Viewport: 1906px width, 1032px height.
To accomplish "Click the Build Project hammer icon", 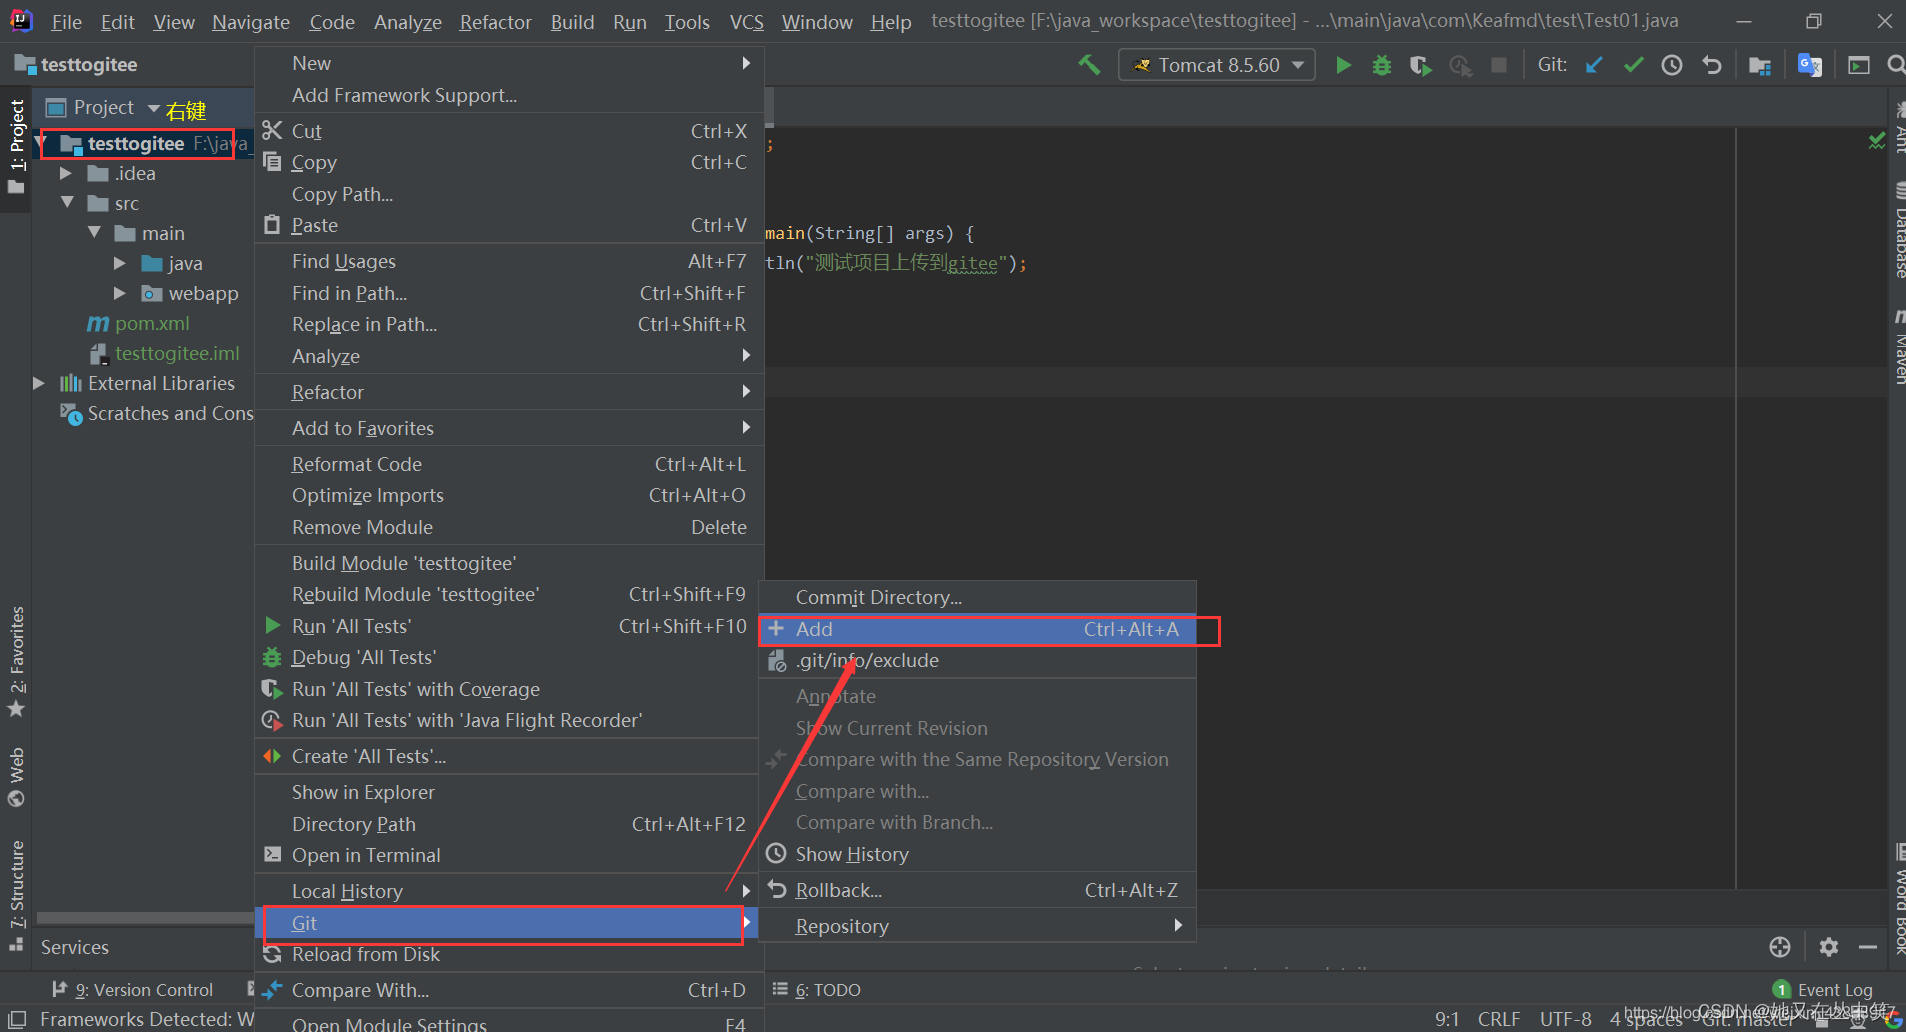I will [1089, 65].
